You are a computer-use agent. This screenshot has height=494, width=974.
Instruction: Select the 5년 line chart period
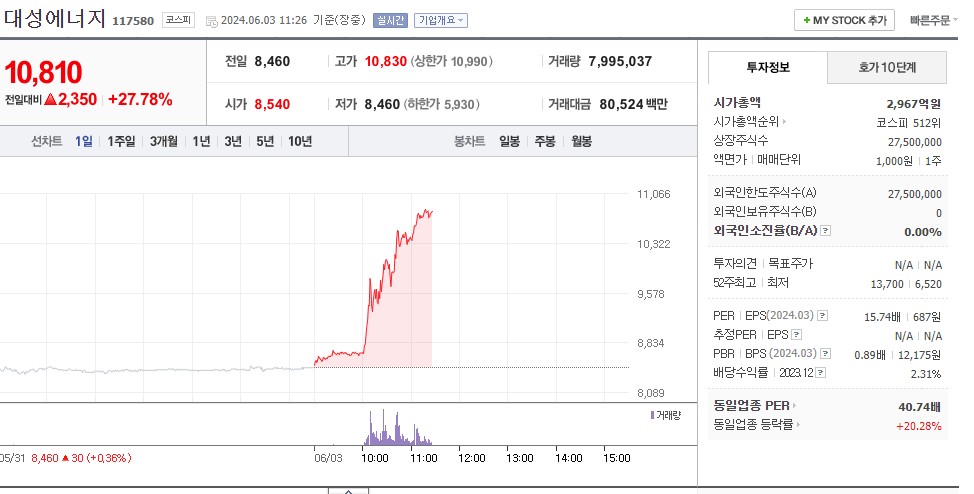tap(265, 142)
